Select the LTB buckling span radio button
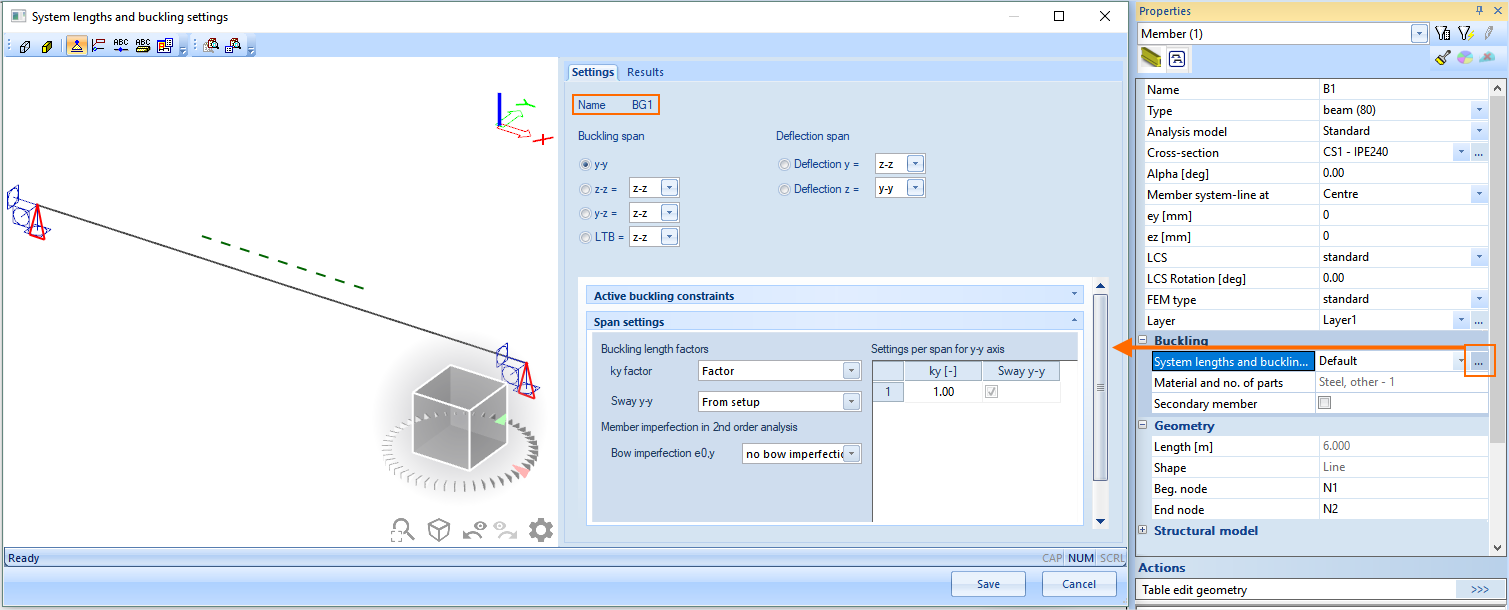This screenshot has height=610, width=1509. pos(585,237)
